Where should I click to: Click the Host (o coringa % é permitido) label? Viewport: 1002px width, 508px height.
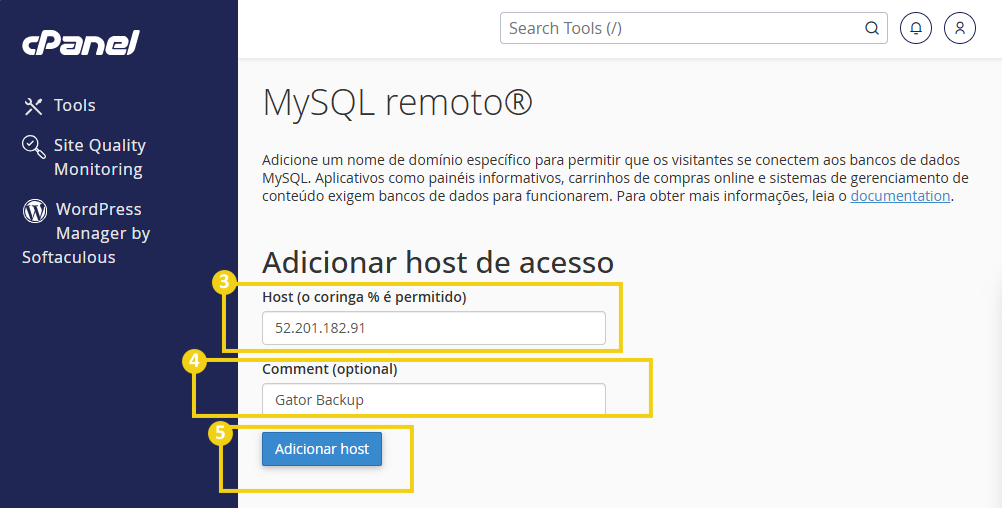pos(364,297)
